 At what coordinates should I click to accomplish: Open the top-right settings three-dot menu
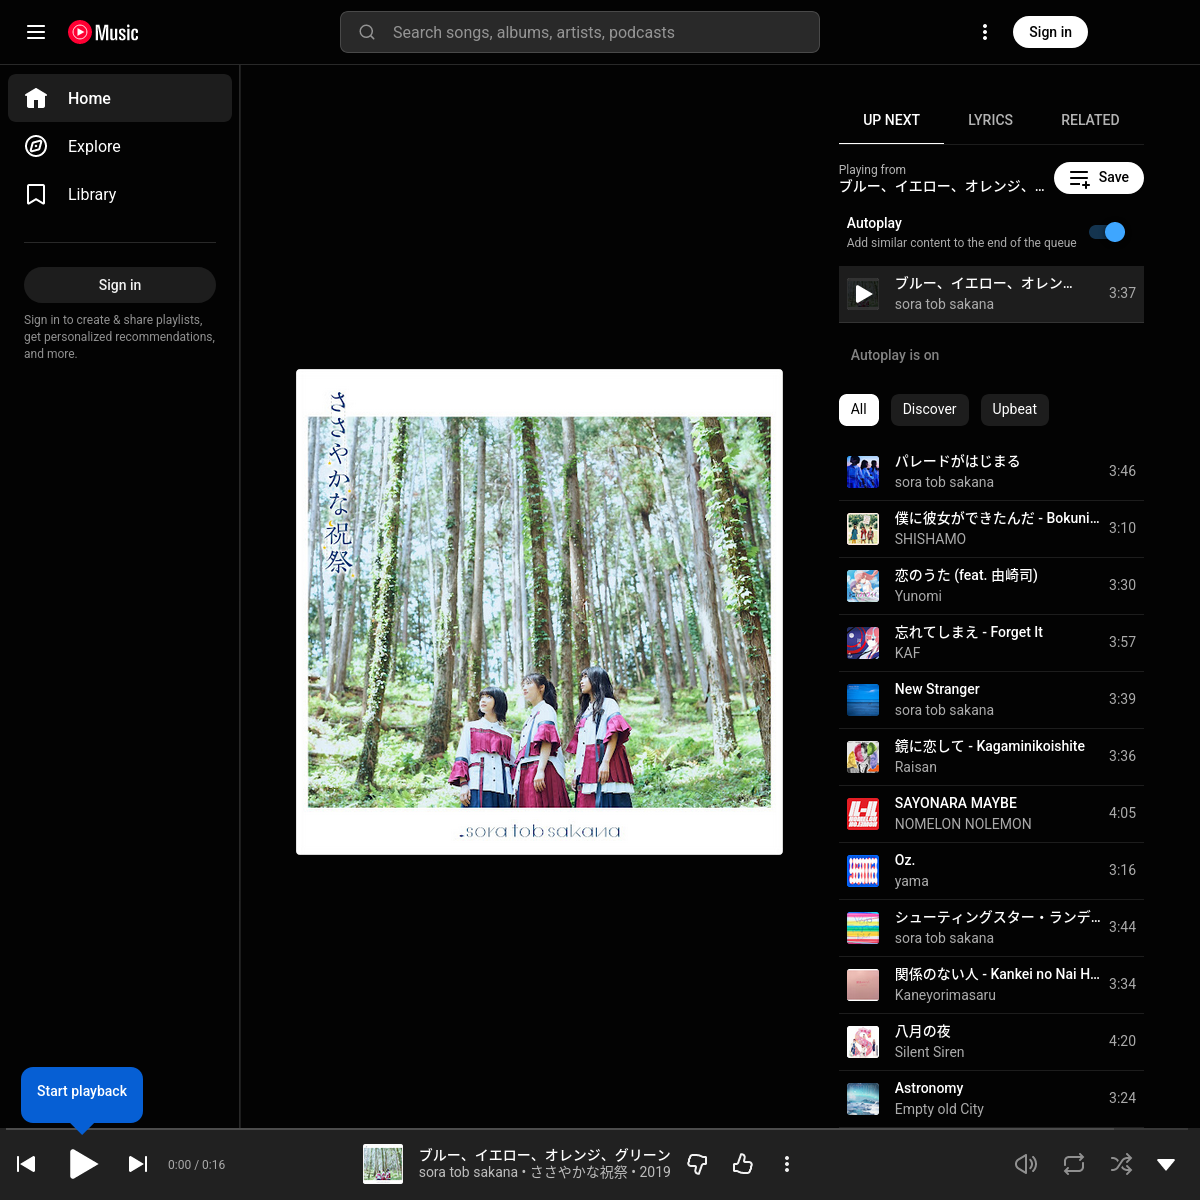pos(985,32)
